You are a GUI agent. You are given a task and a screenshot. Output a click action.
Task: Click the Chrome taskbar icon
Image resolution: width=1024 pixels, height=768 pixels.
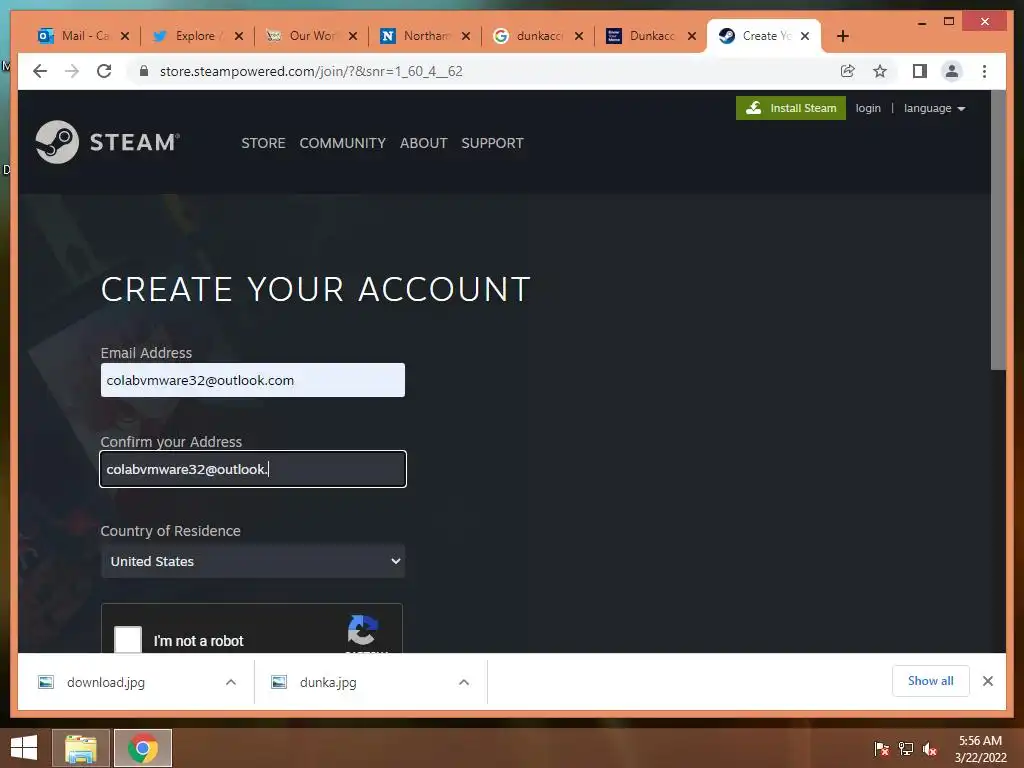pos(143,748)
